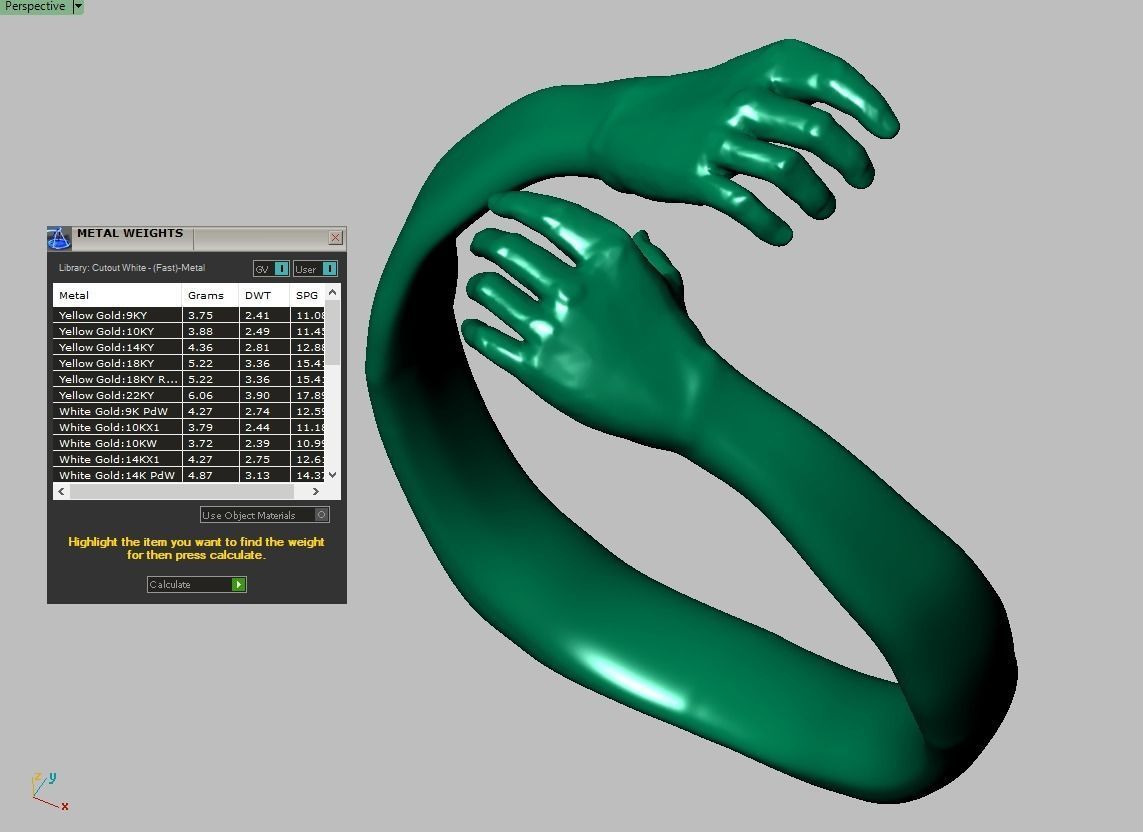Click the 3.13 DWT value for 14K PdW
Viewport: 1143px width, 832px height.
[257, 475]
